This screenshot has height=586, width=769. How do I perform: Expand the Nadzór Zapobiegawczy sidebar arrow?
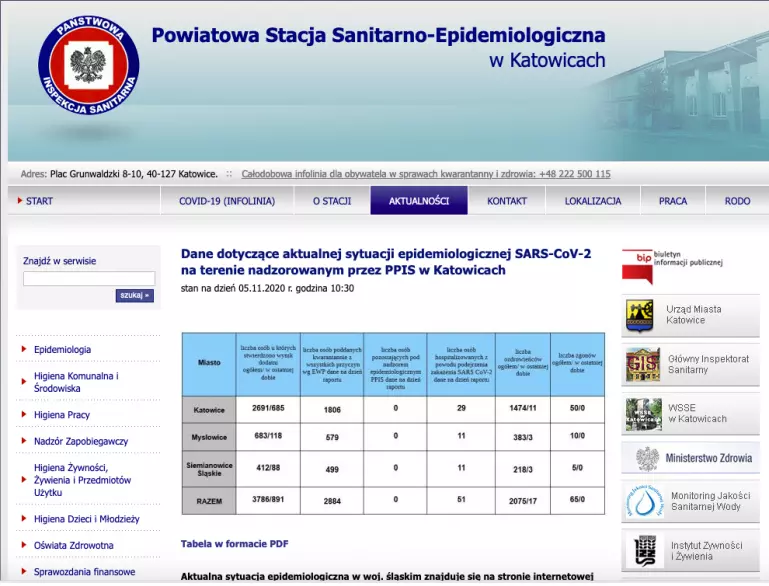24,441
